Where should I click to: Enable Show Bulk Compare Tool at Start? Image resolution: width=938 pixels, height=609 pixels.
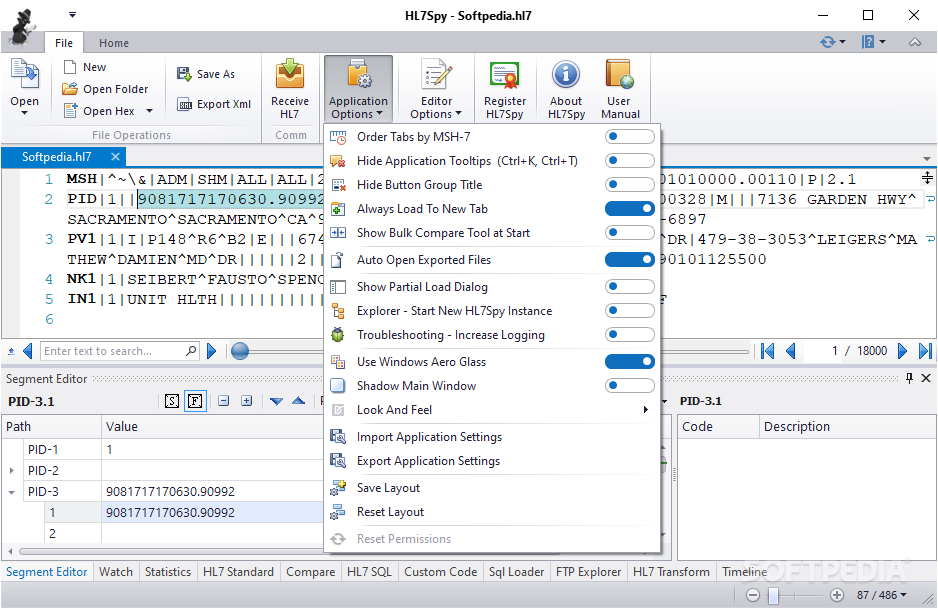click(x=629, y=232)
